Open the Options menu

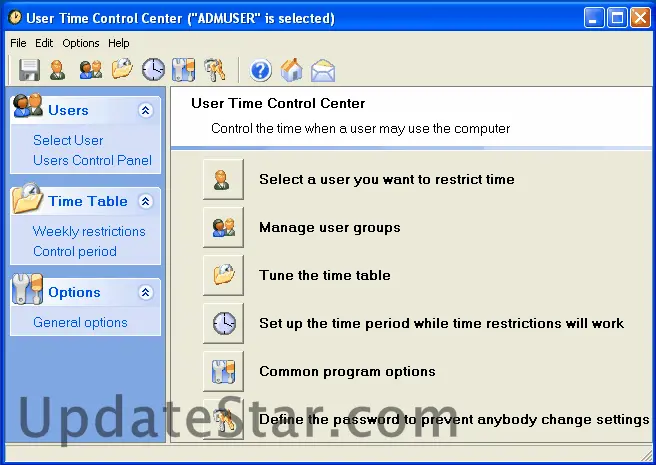tap(81, 43)
